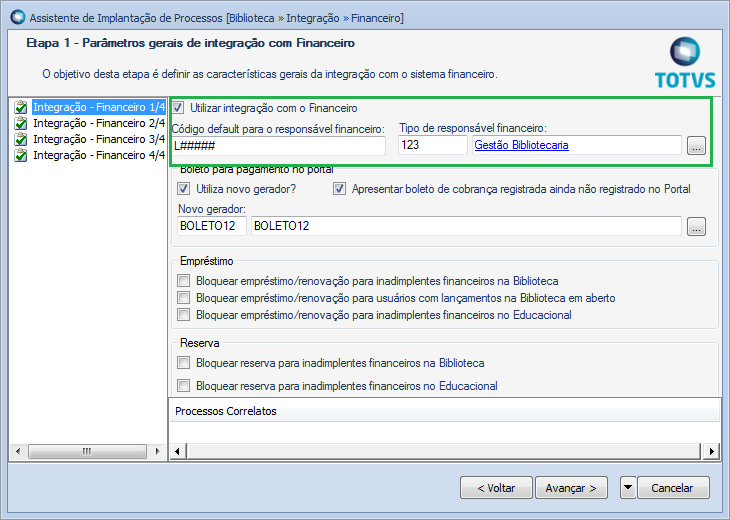Select step Integração - Financeiro 1/4
Viewport: 730px width, 520px height.
tap(99, 107)
